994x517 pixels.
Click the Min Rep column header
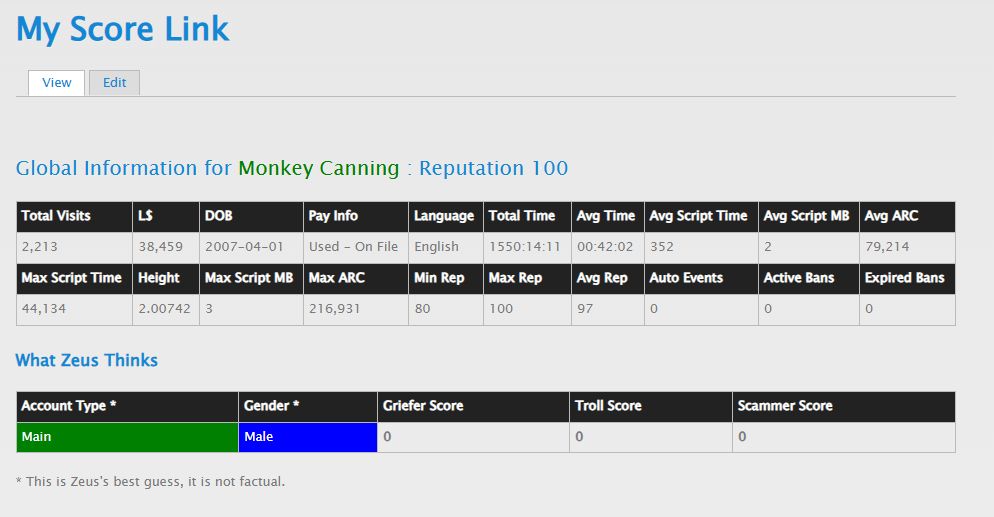coord(446,279)
